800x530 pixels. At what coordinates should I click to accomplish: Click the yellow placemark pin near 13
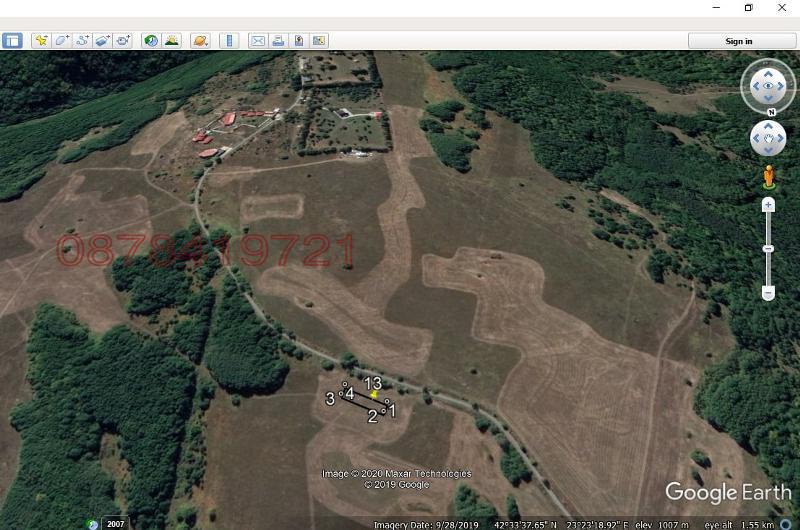point(373,396)
